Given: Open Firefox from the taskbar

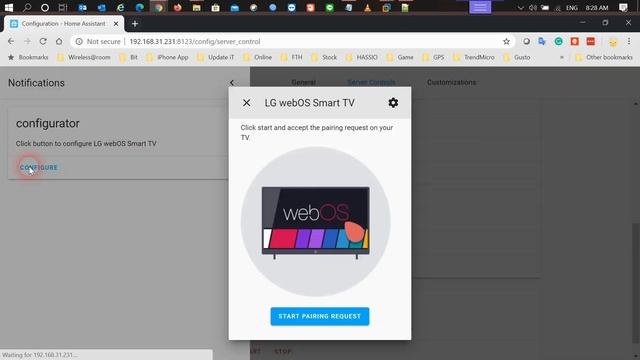Looking at the screenshot, I should 177,7.
